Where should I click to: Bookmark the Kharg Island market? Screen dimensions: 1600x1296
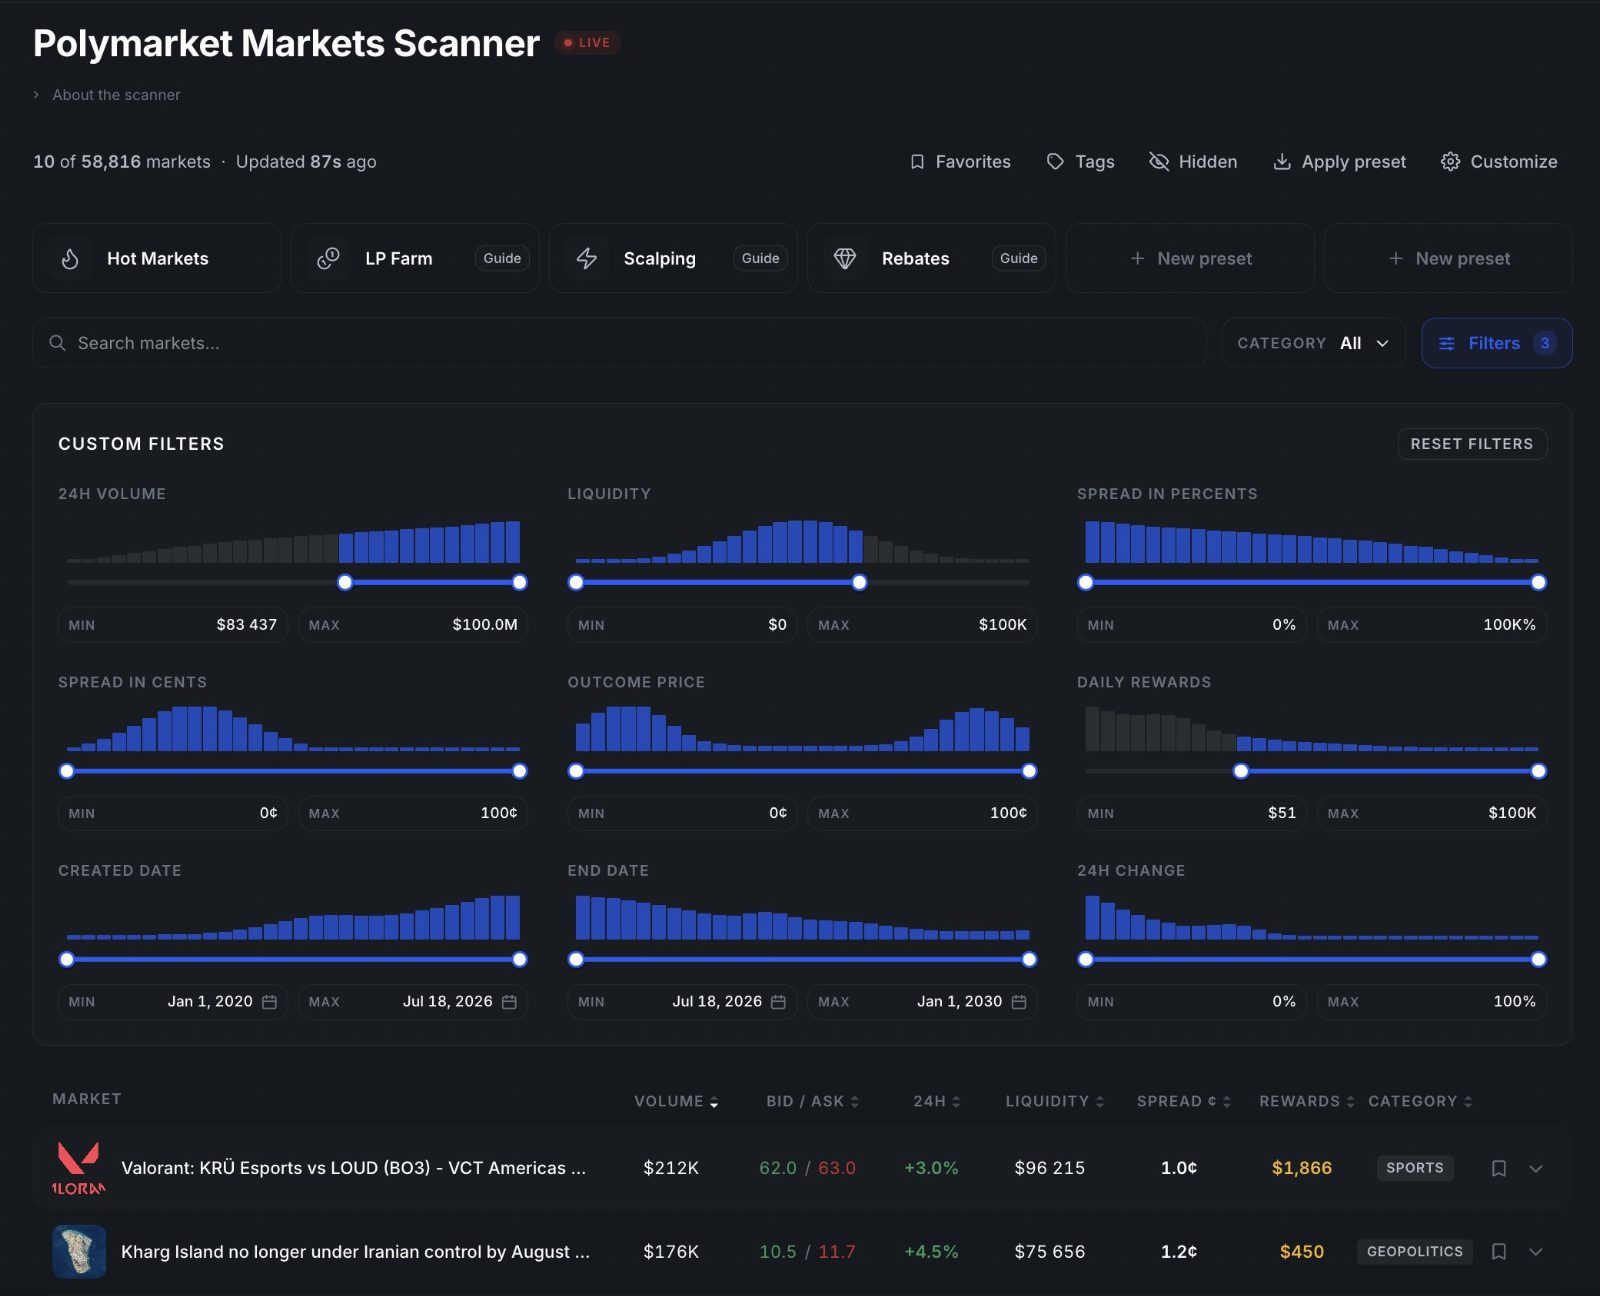pyautogui.click(x=1498, y=1251)
